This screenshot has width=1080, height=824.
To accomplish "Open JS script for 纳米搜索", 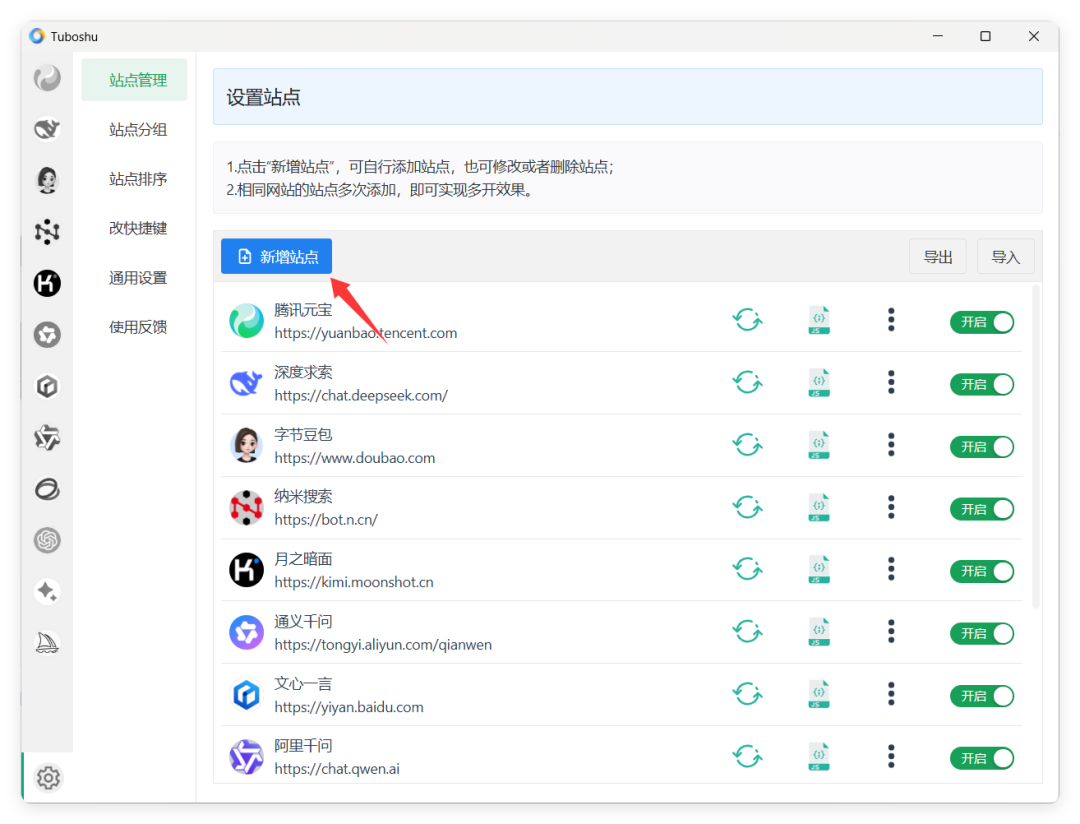I will (819, 507).
